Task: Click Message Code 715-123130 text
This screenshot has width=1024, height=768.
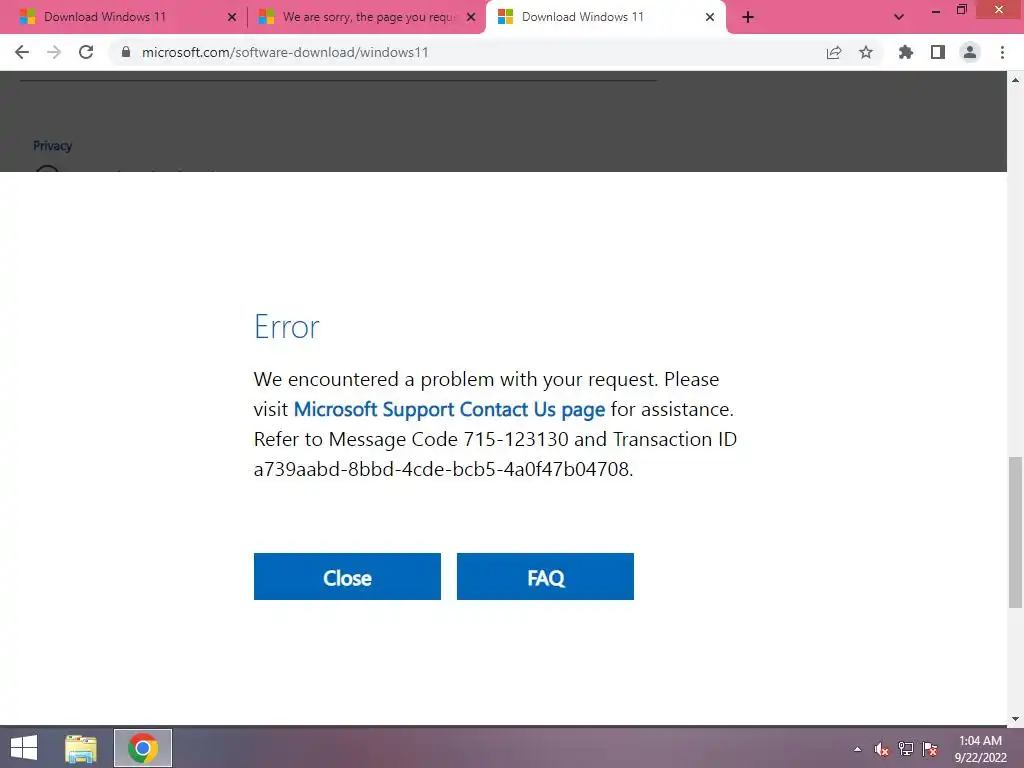Action: click(448, 440)
